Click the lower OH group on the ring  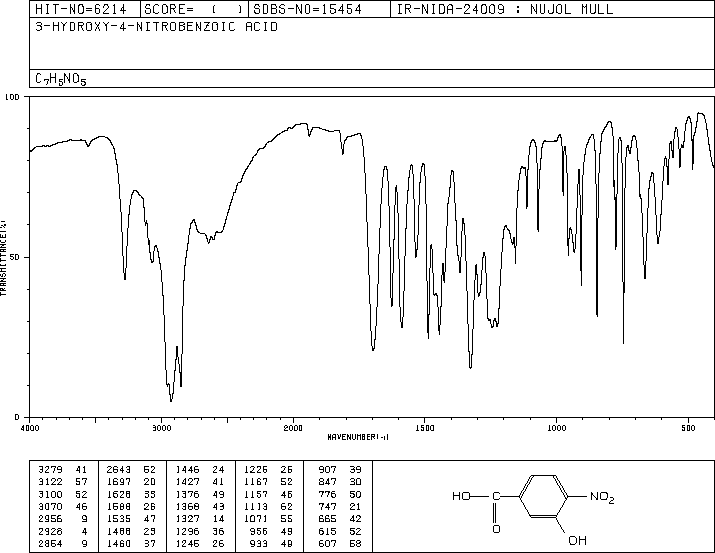coord(577,541)
